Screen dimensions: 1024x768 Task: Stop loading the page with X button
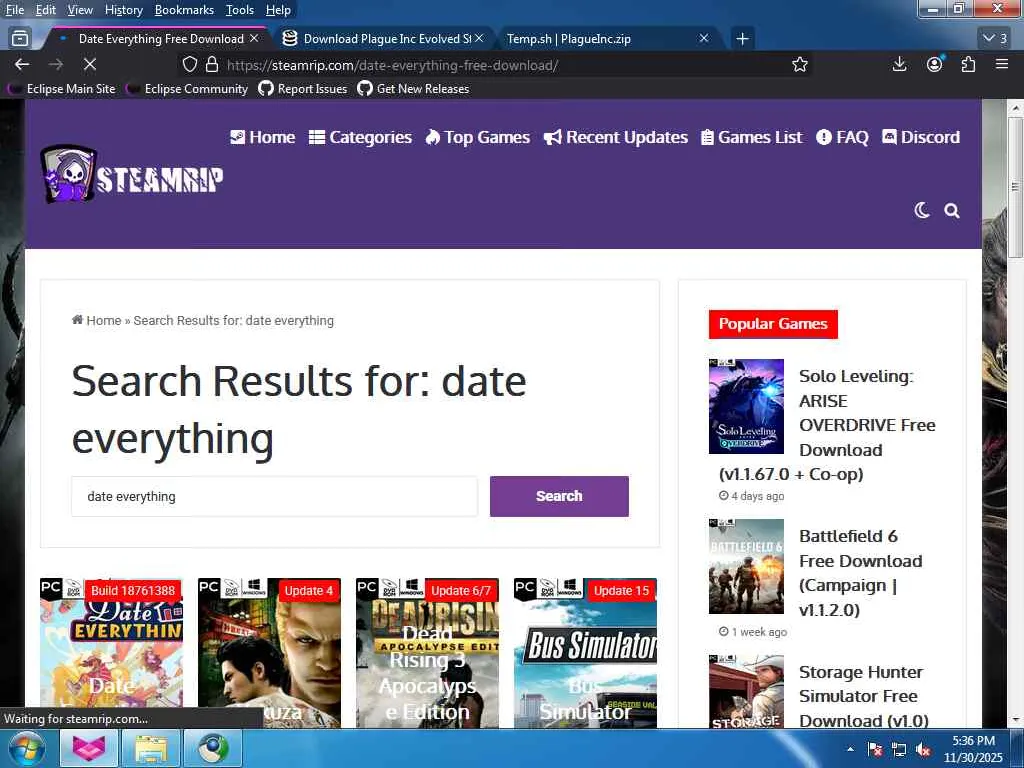click(90, 65)
